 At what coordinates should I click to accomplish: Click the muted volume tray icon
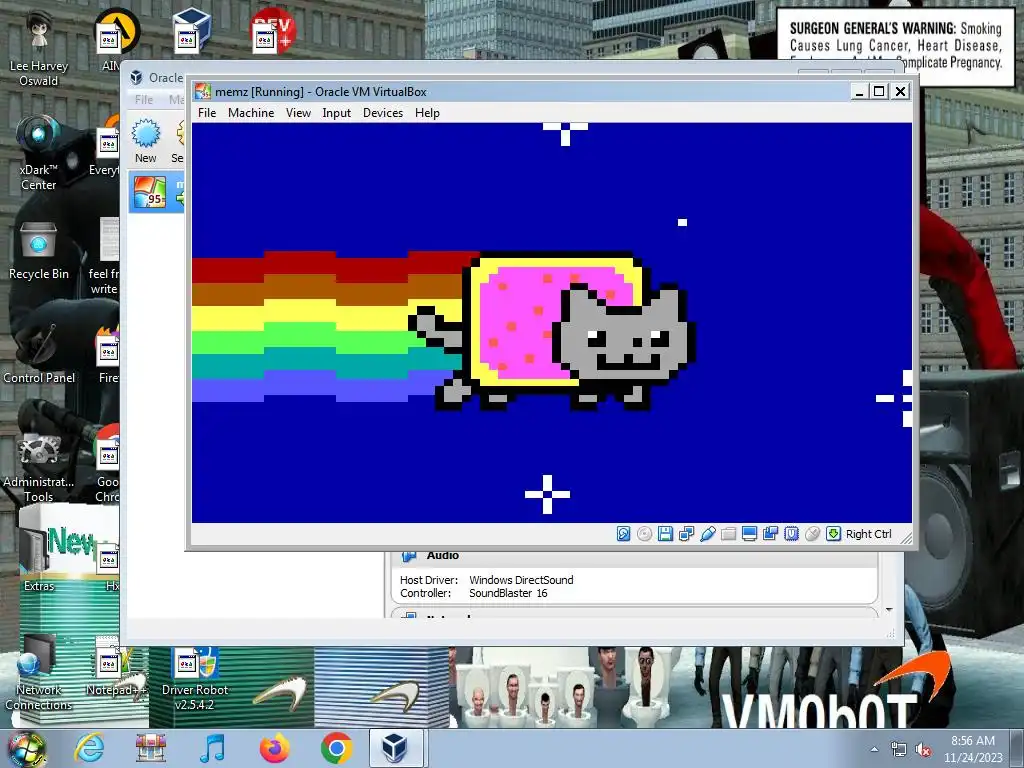(x=923, y=750)
